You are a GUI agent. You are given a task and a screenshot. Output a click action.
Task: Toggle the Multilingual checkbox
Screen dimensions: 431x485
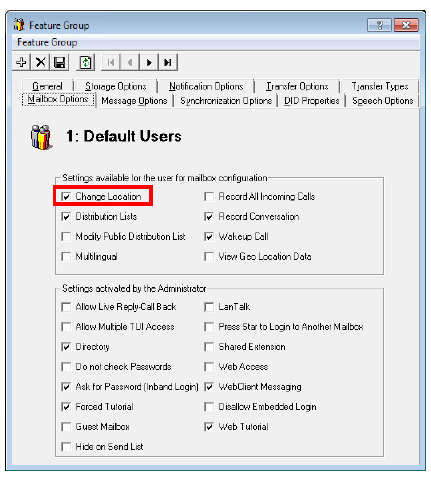66,257
